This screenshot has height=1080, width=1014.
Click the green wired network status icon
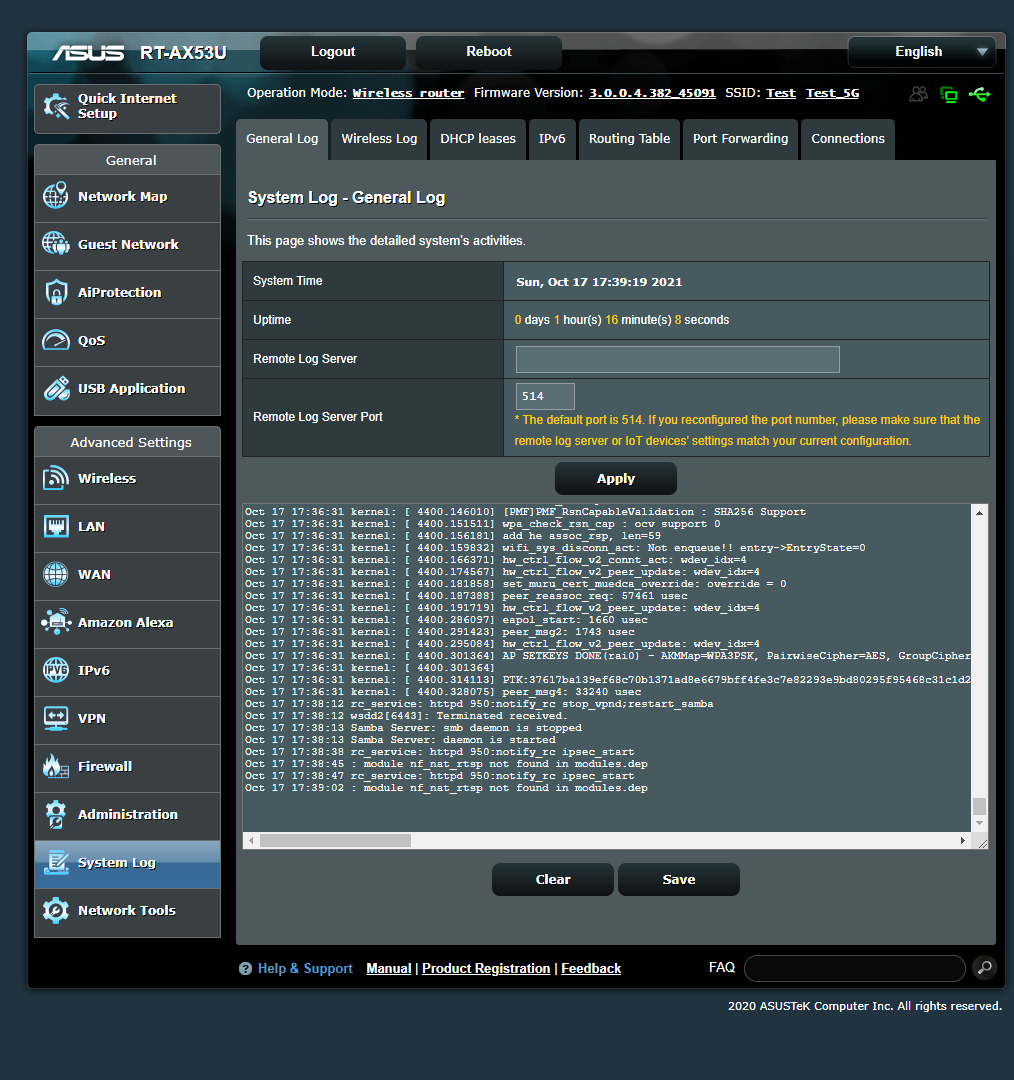coord(948,93)
